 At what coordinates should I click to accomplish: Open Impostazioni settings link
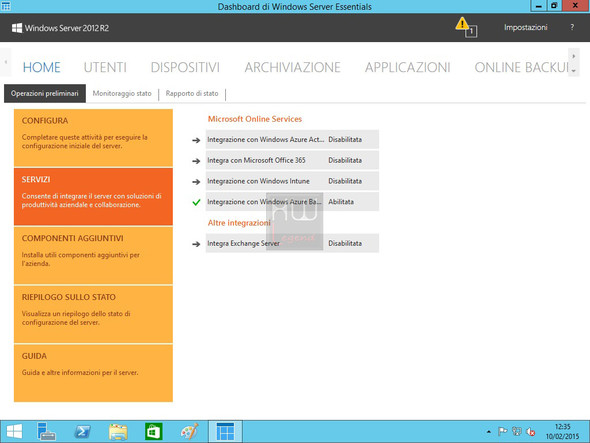point(525,27)
